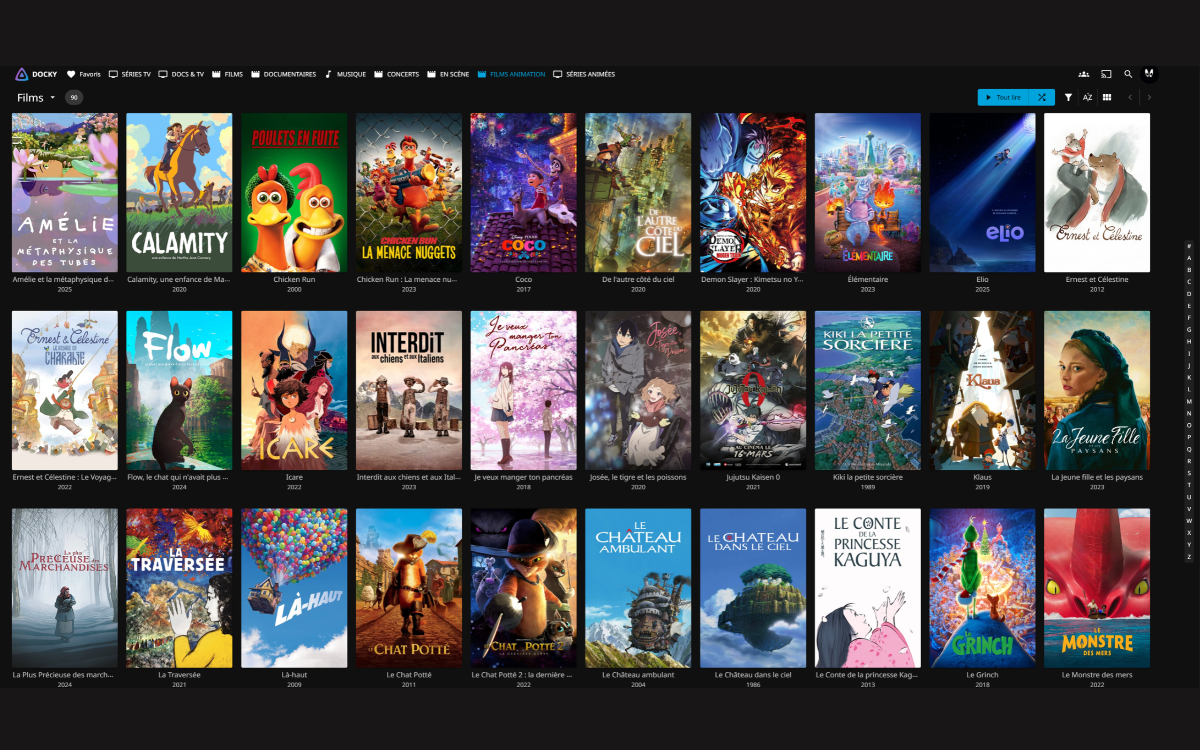The width and height of the screenshot is (1200, 750).
Task: Open the SyncPlay group icon
Action: 1084,74
